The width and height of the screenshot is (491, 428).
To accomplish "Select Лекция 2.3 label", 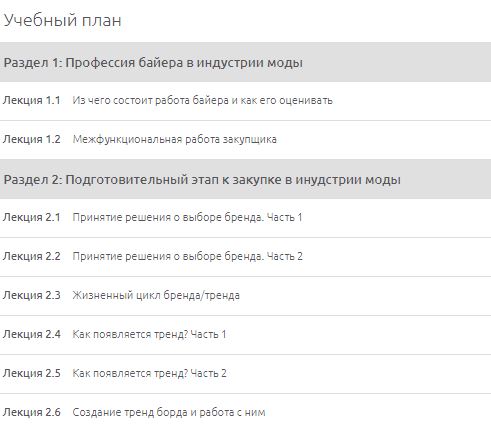I will pos(32,295).
